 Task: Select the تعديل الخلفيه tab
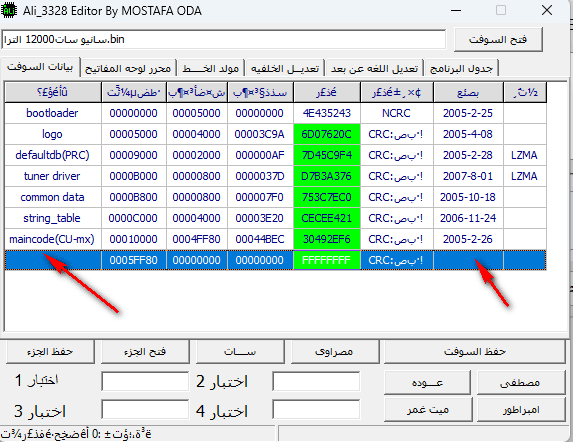coord(285,68)
